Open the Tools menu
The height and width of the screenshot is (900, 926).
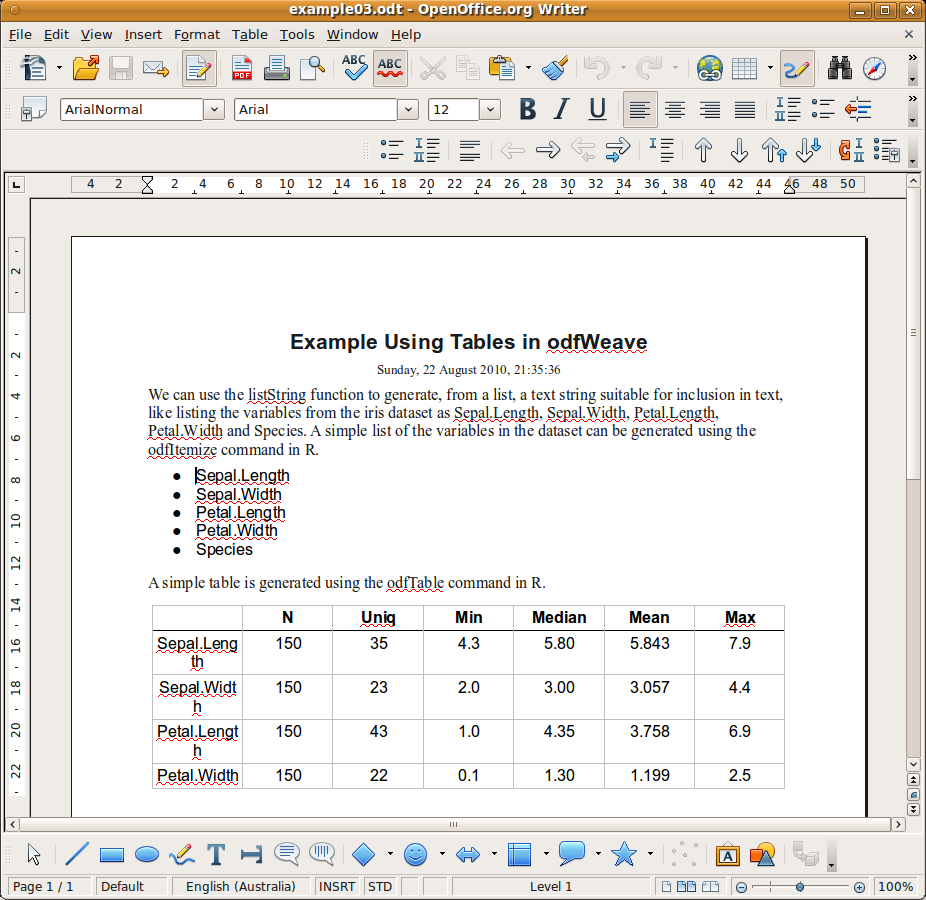296,35
